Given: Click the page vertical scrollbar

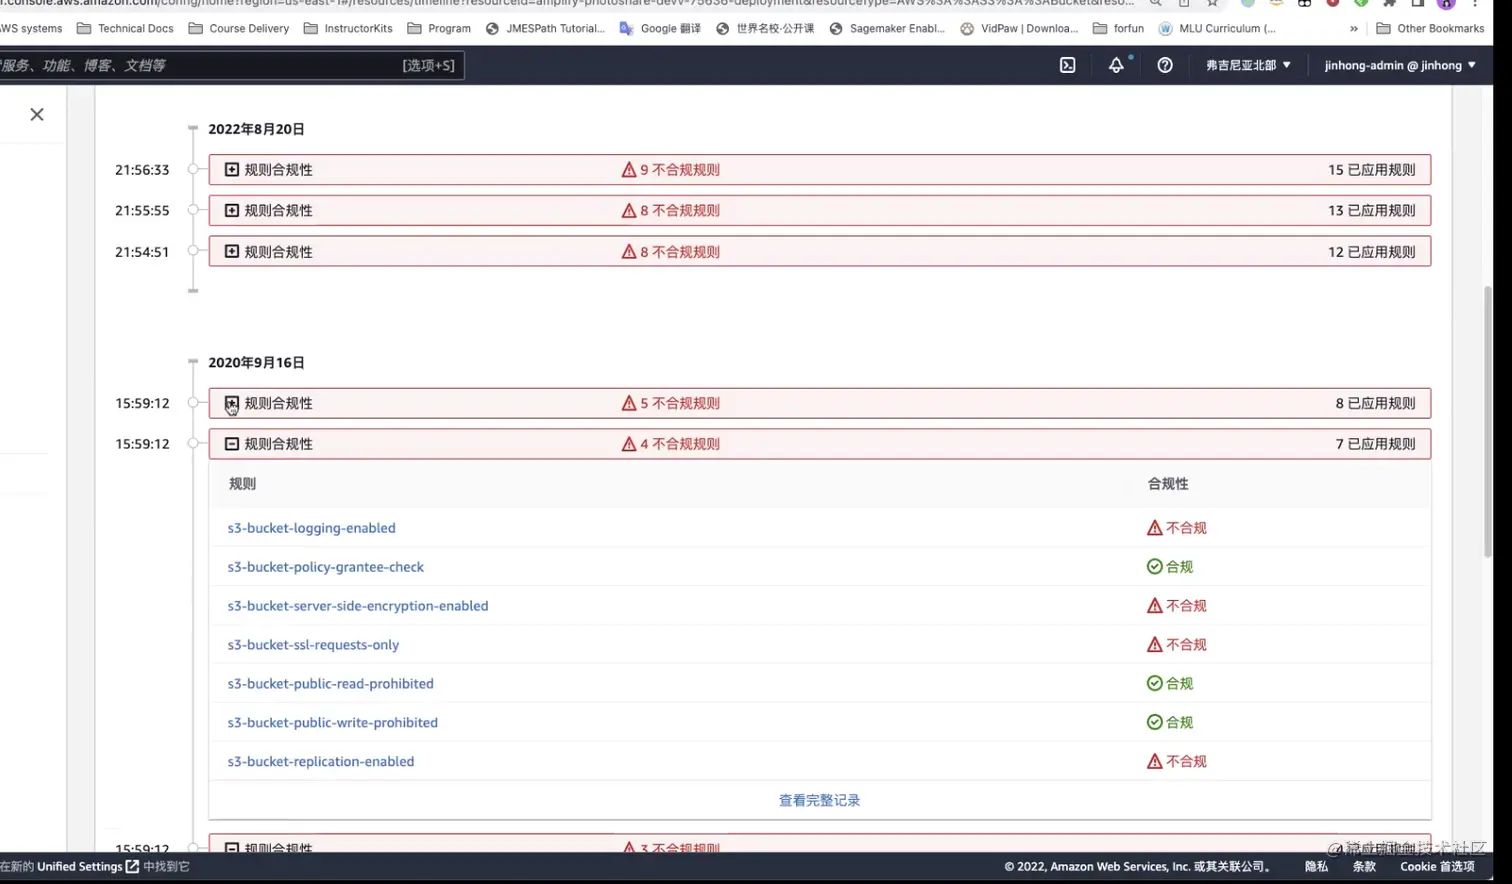Looking at the screenshot, I should click(1487, 421).
